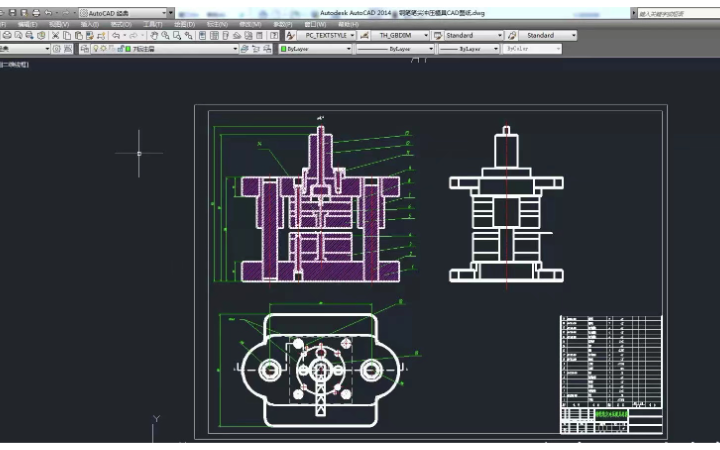Click the green ByLayer swatch in color control
This screenshot has width=720, height=450.
pyautogui.click(x=283, y=49)
